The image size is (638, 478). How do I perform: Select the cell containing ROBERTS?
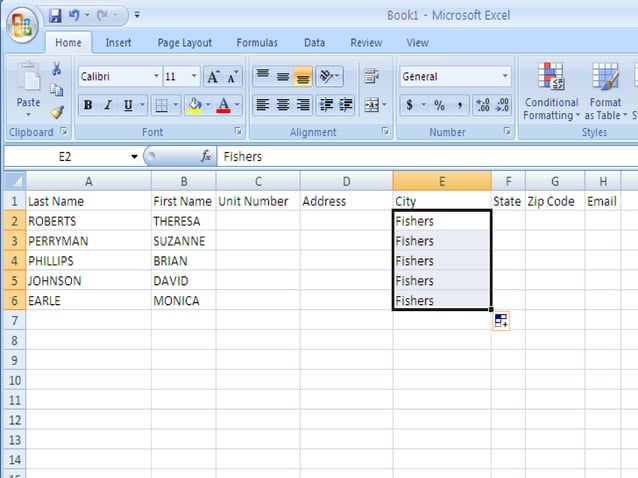[88, 221]
